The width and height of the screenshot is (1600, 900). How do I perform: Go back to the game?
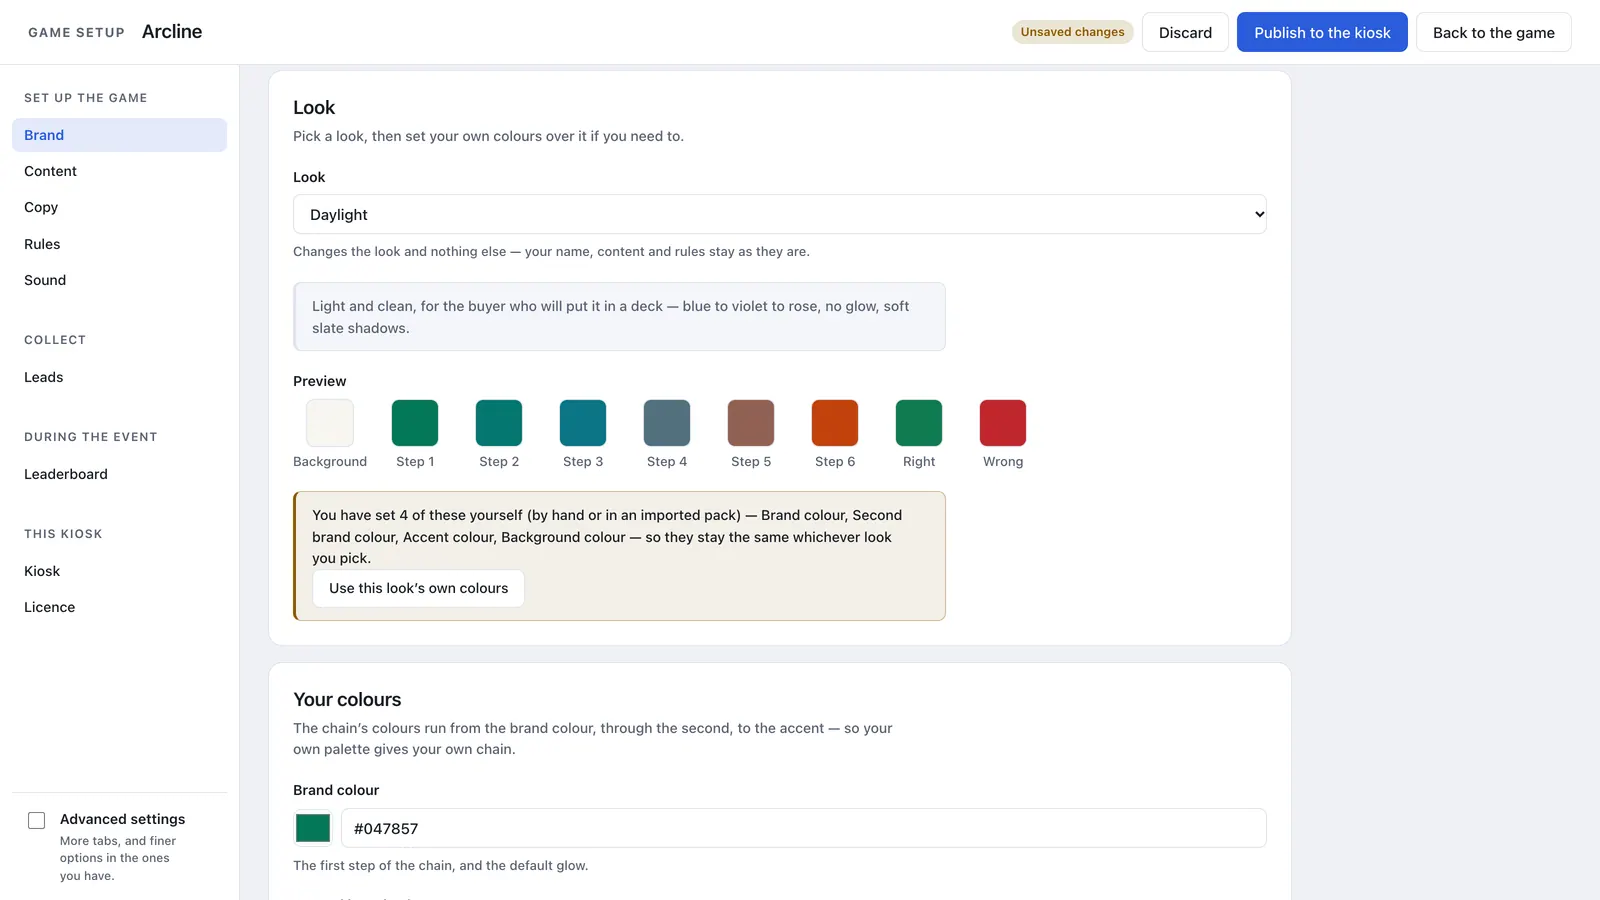coord(1493,32)
